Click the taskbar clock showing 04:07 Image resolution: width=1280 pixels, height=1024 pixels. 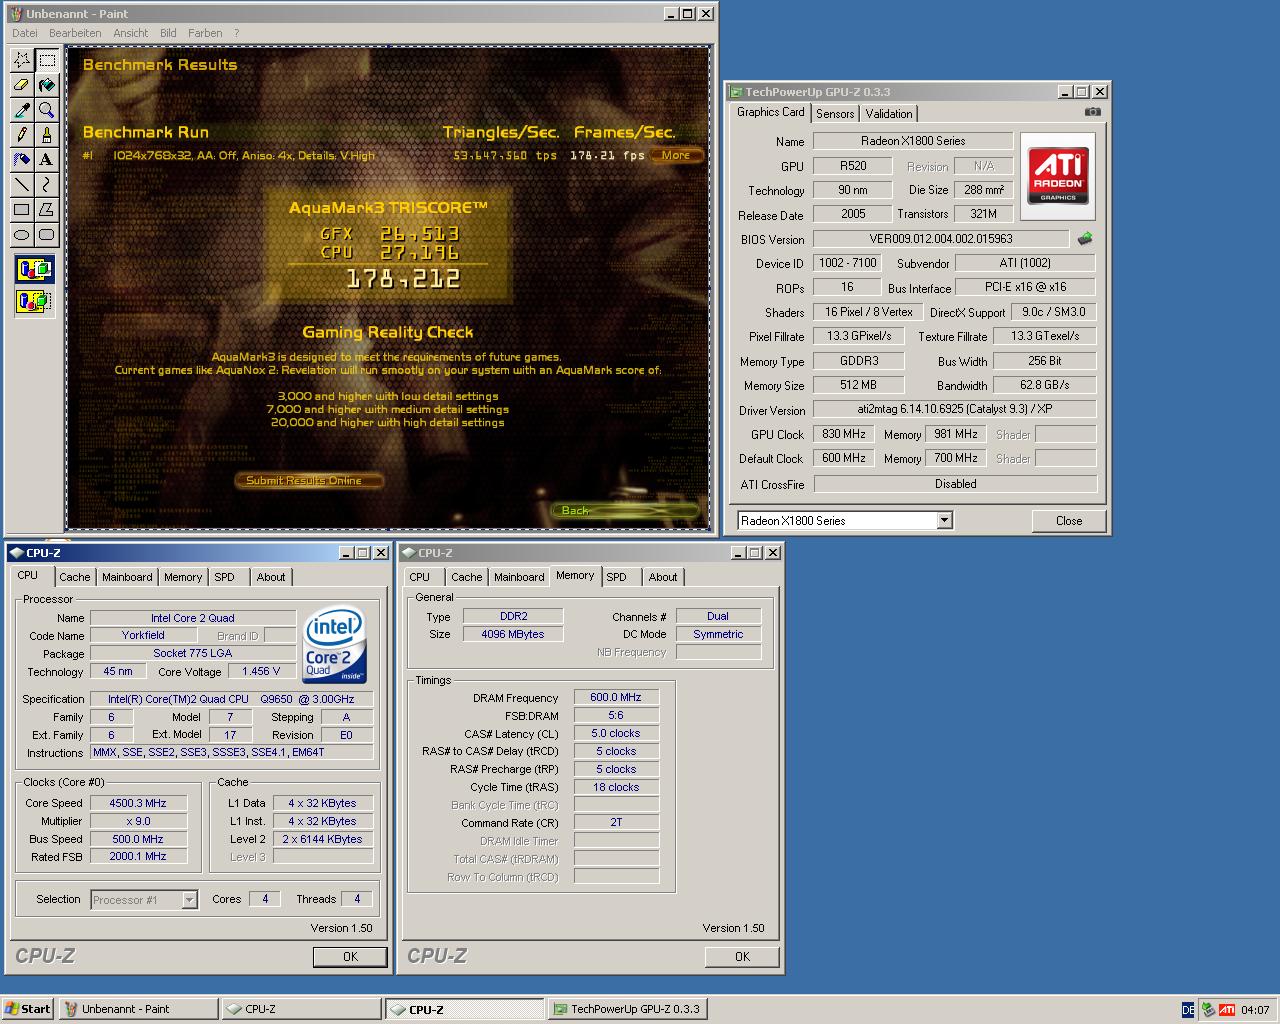pos(1255,1010)
